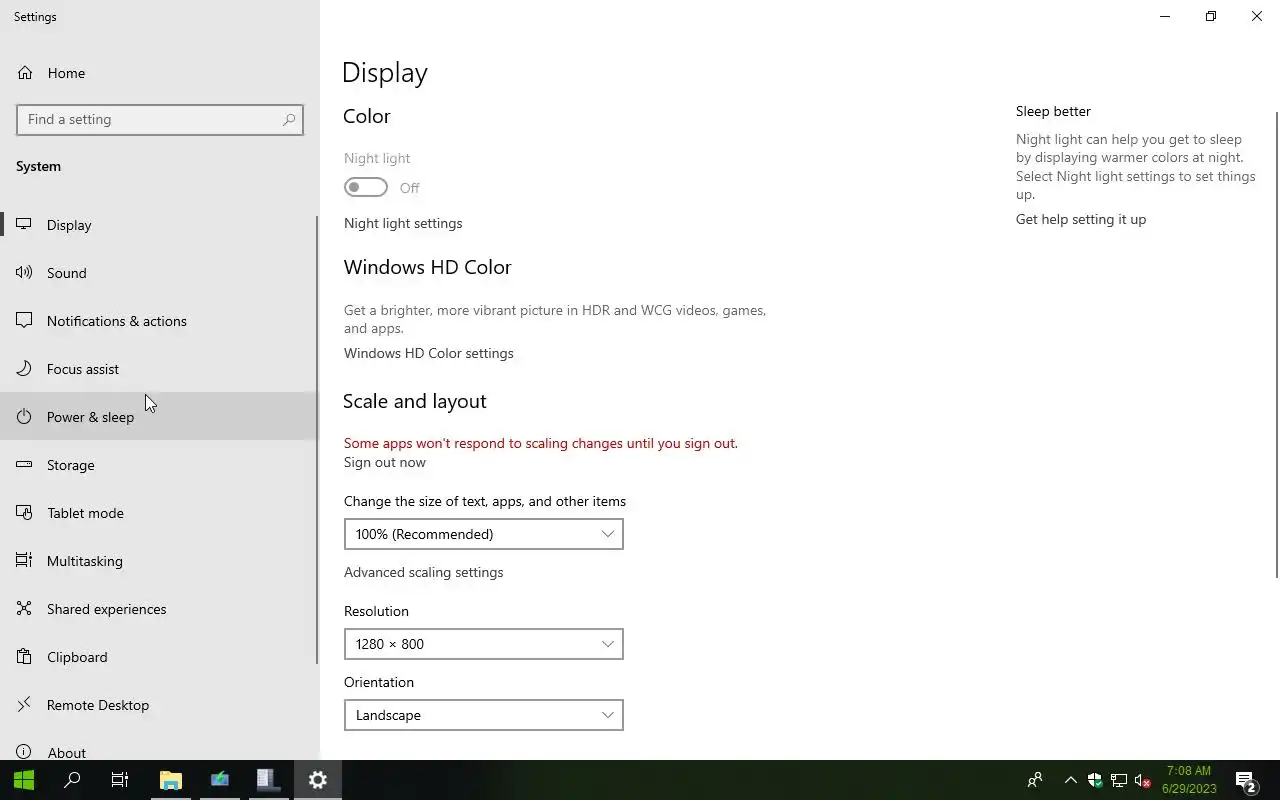Click the Sound speaker icon in sidebar
The image size is (1280, 800).
tap(24, 273)
